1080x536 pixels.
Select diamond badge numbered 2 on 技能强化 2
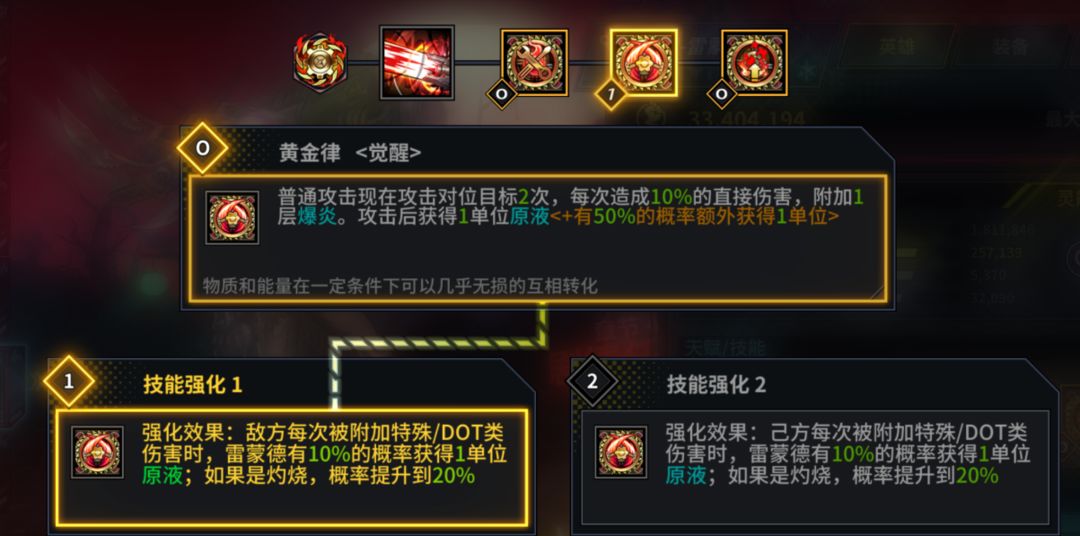point(592,382)
